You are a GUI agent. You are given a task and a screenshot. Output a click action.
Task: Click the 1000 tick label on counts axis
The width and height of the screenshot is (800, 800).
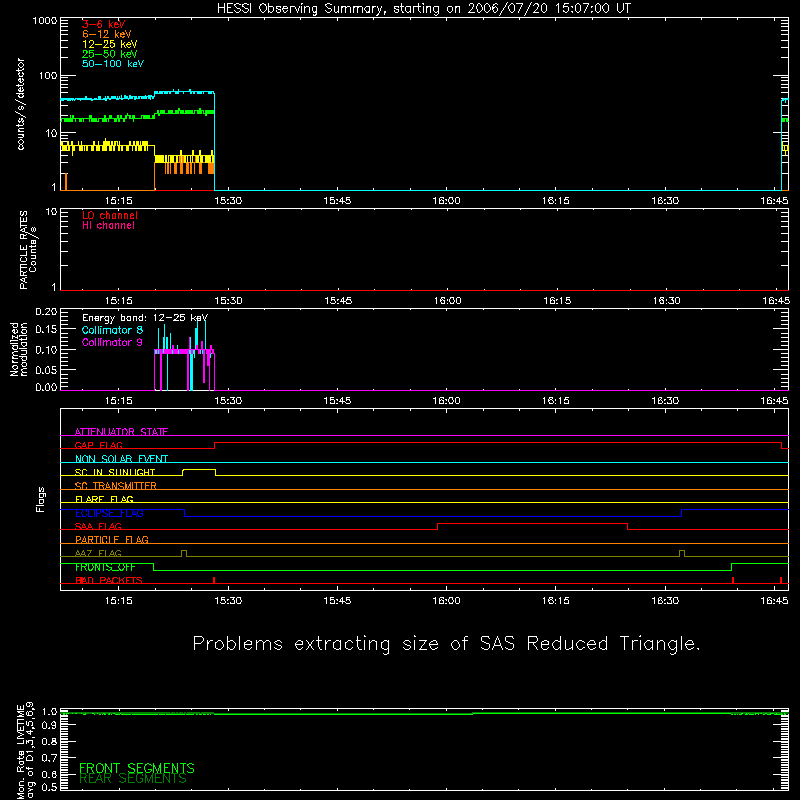tap(45, 21)
